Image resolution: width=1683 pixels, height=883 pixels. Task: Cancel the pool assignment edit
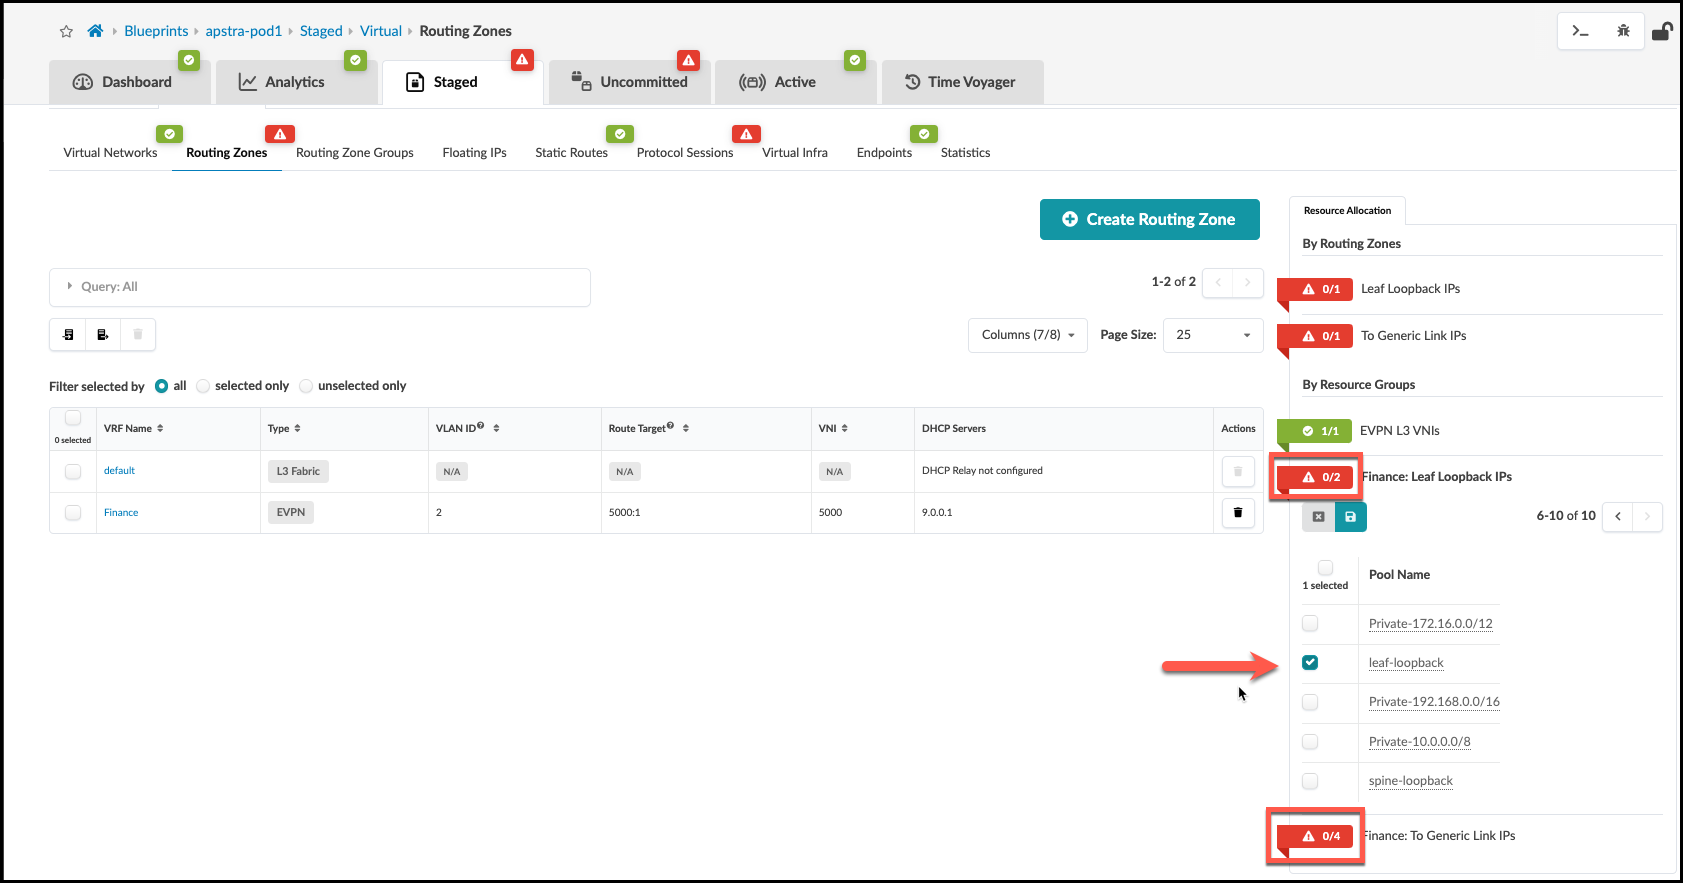[1318, 517]
